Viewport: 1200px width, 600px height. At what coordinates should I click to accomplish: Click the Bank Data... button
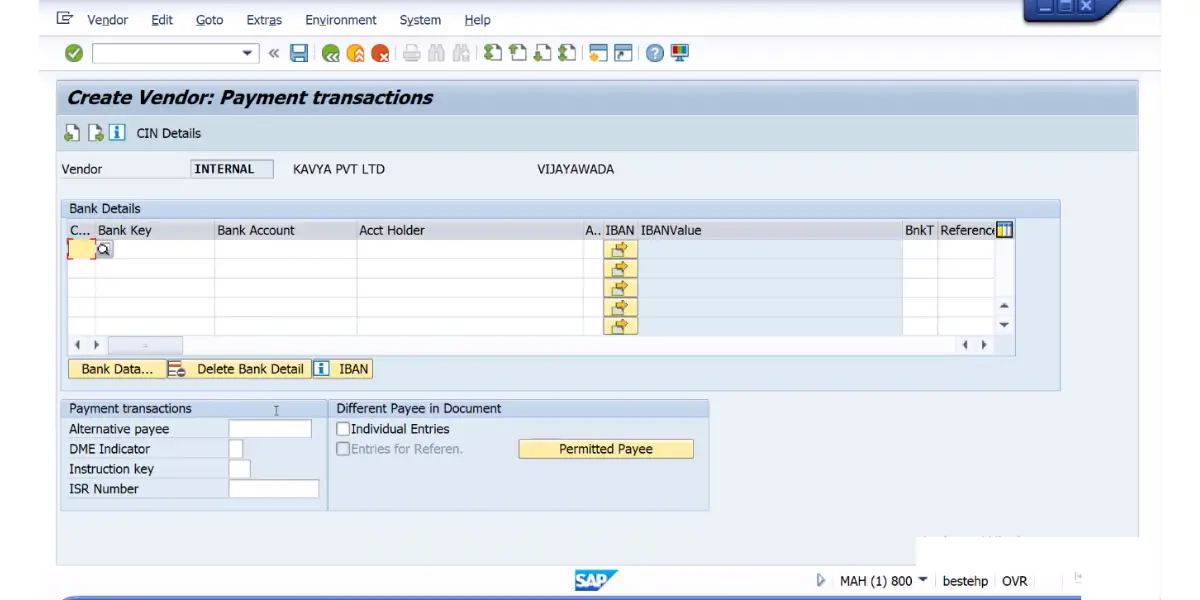click(x=117, y=369)
